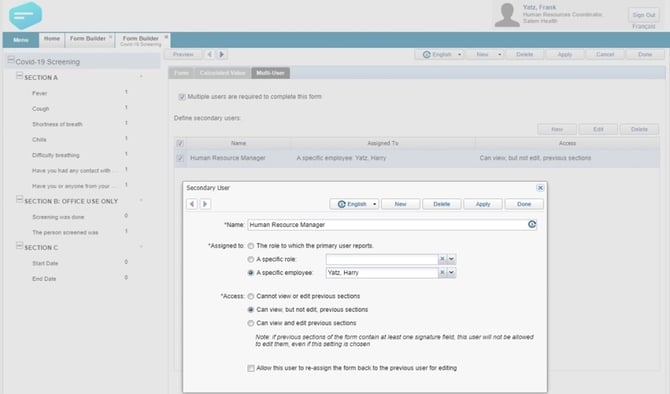Click Cancel in main toolbar

(605, 55)
